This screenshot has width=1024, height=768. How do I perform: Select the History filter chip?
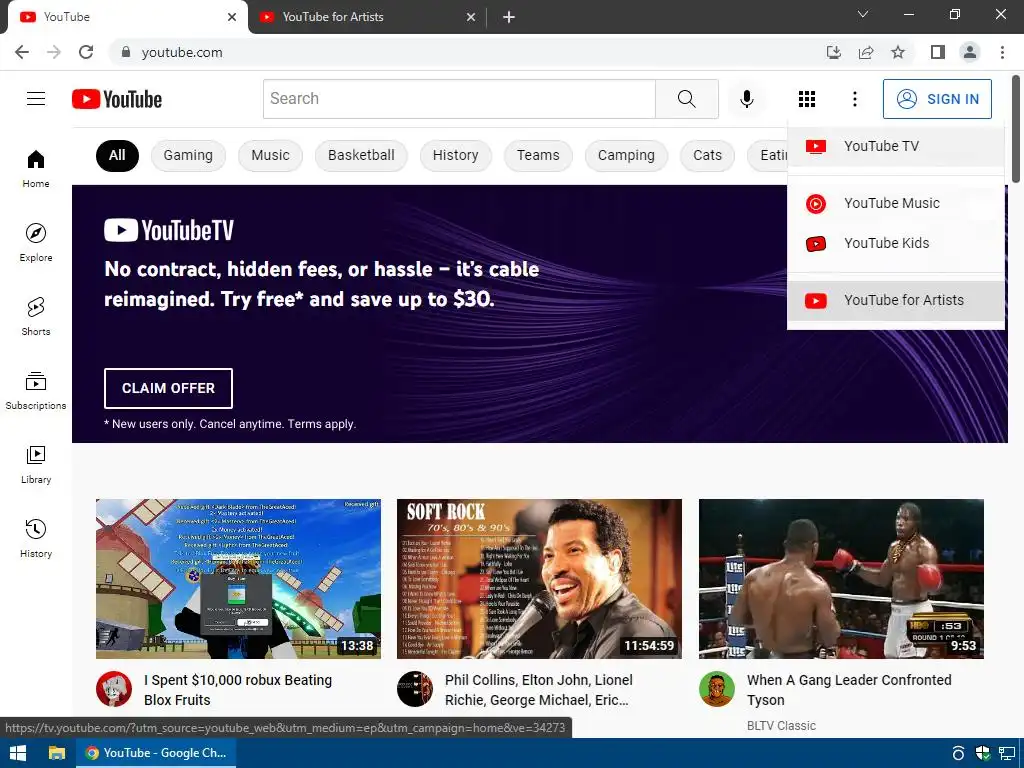[455, 155]
